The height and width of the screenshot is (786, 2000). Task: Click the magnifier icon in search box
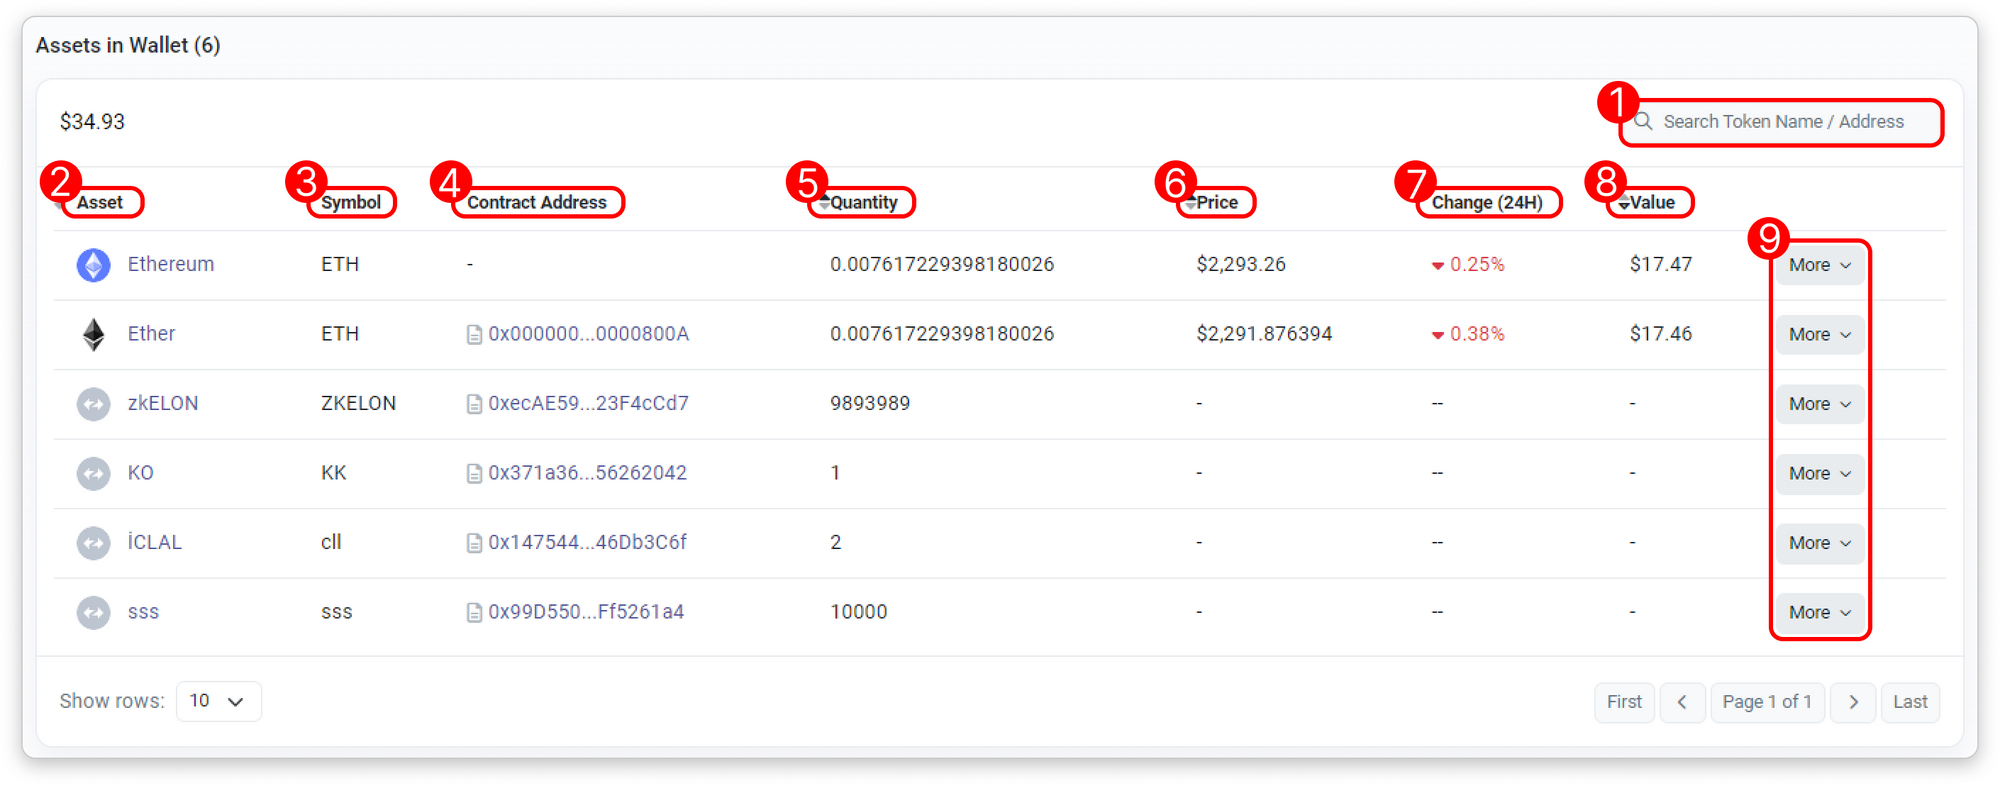point(1643,122)
